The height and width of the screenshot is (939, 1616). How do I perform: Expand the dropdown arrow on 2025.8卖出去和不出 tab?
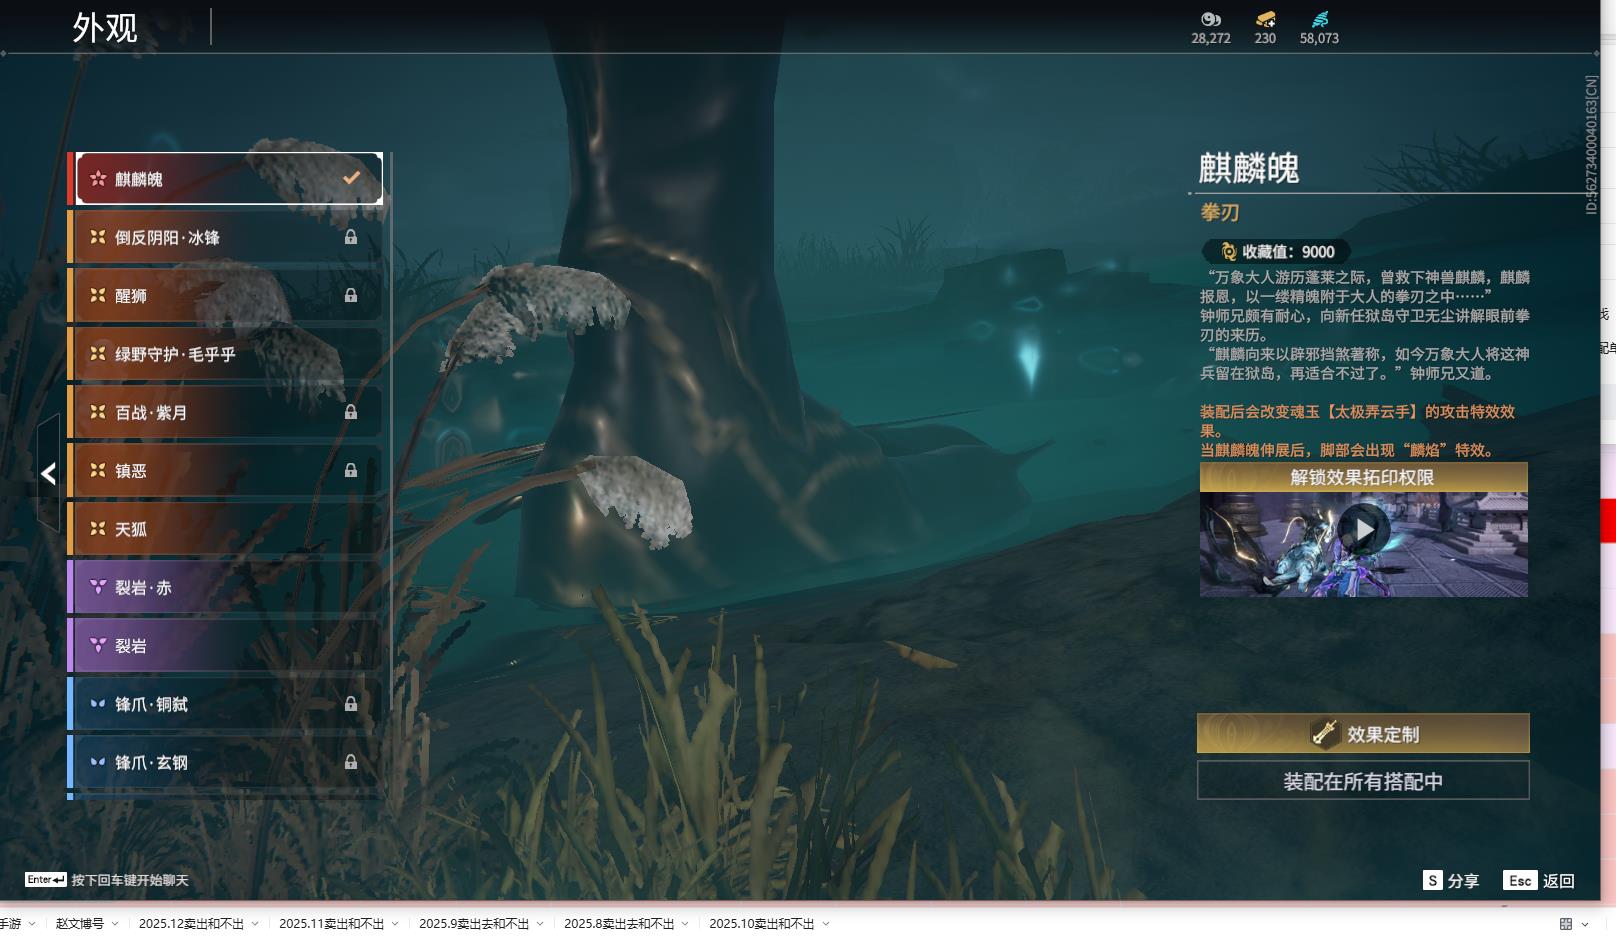pyautogui.click(x=685, y=923)
